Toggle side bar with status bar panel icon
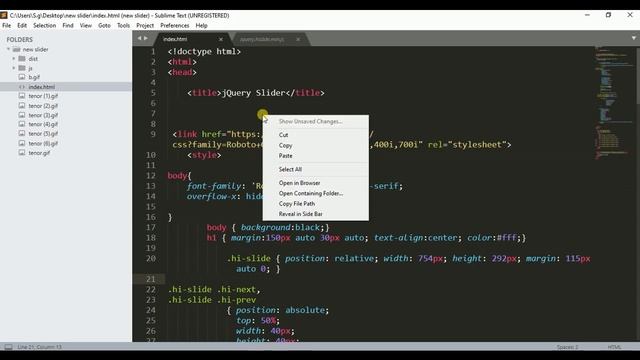Screen dimensions: 640x360 coord(8,347)
